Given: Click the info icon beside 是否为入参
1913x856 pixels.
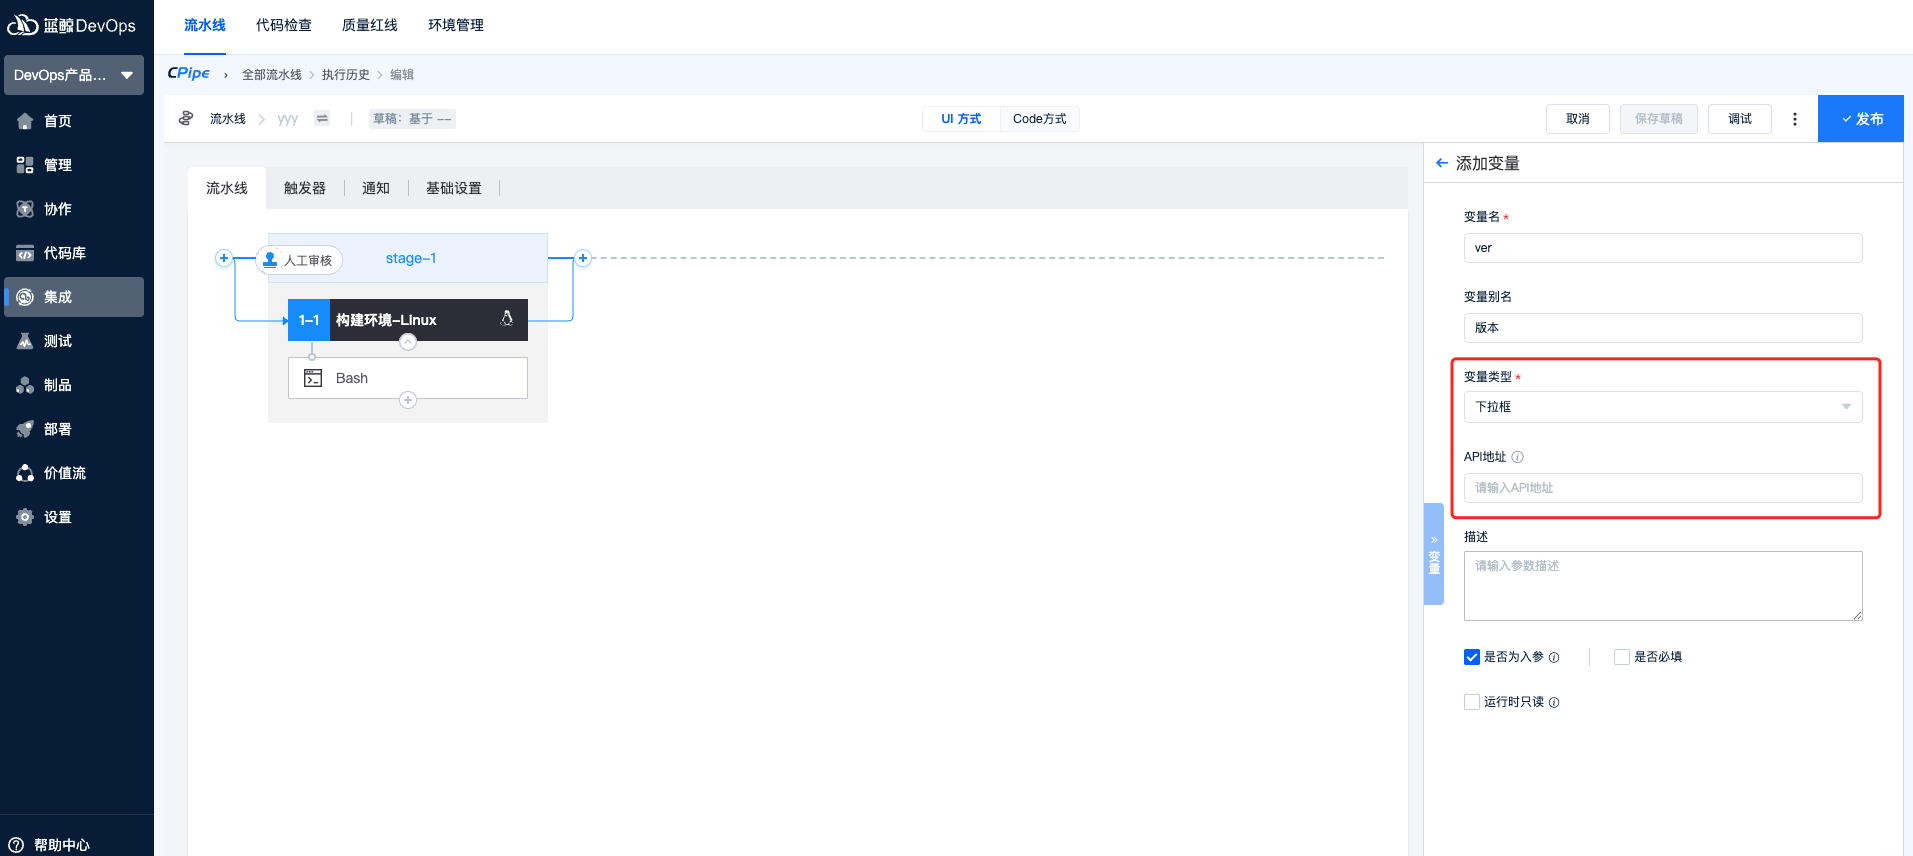Looking at the screenshot, I should tap(1554, 658).
